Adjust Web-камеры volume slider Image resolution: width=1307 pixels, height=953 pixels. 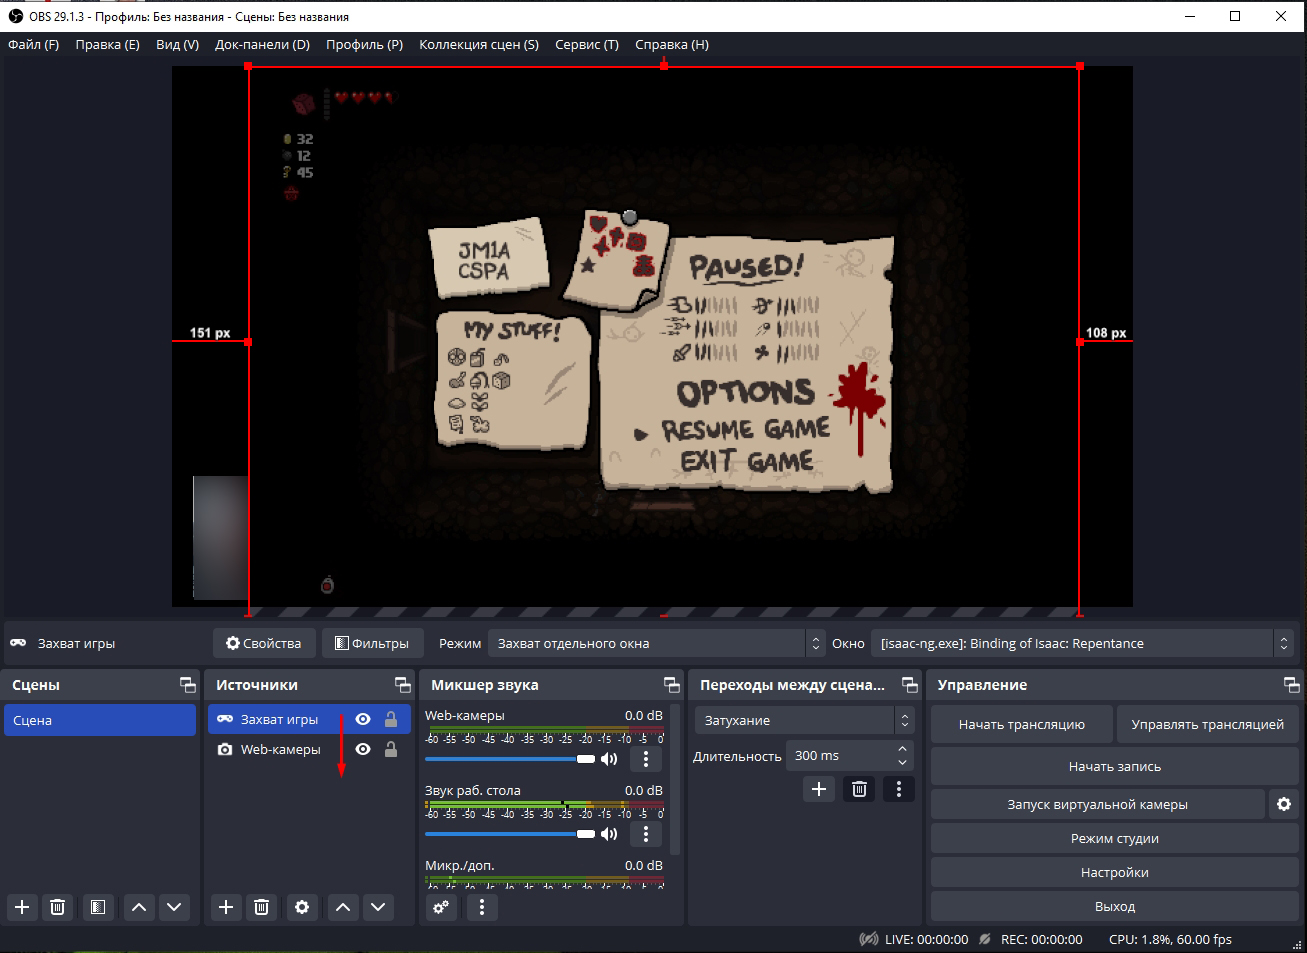510,759
